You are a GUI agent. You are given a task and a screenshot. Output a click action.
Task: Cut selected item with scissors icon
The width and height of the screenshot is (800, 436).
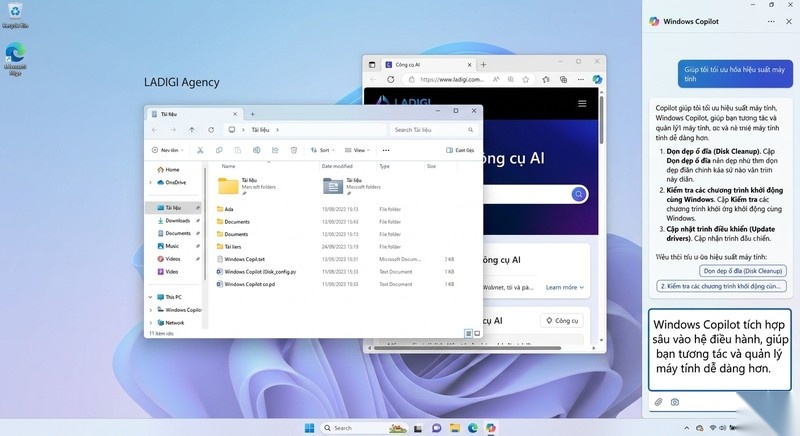[x=200, y=150]
